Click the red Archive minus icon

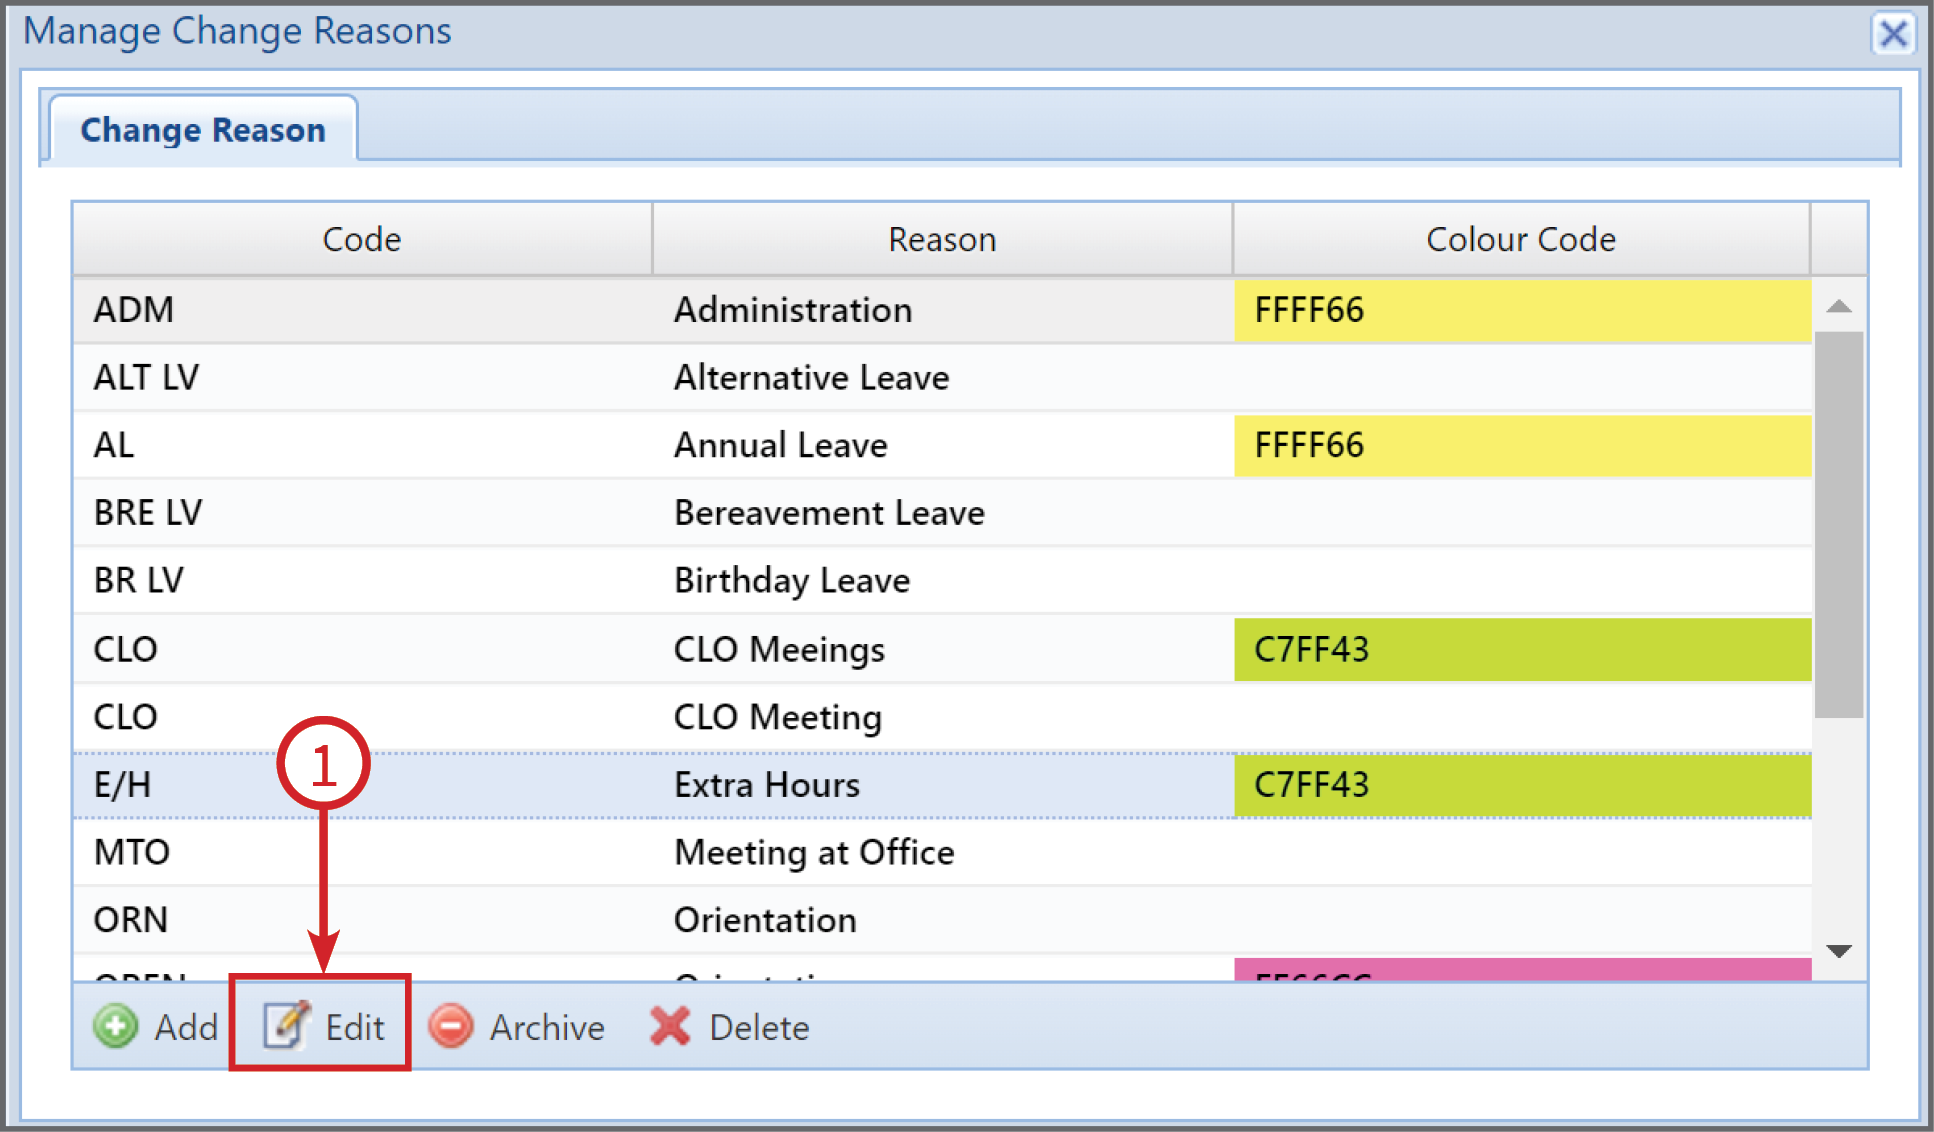(451, 1027)
